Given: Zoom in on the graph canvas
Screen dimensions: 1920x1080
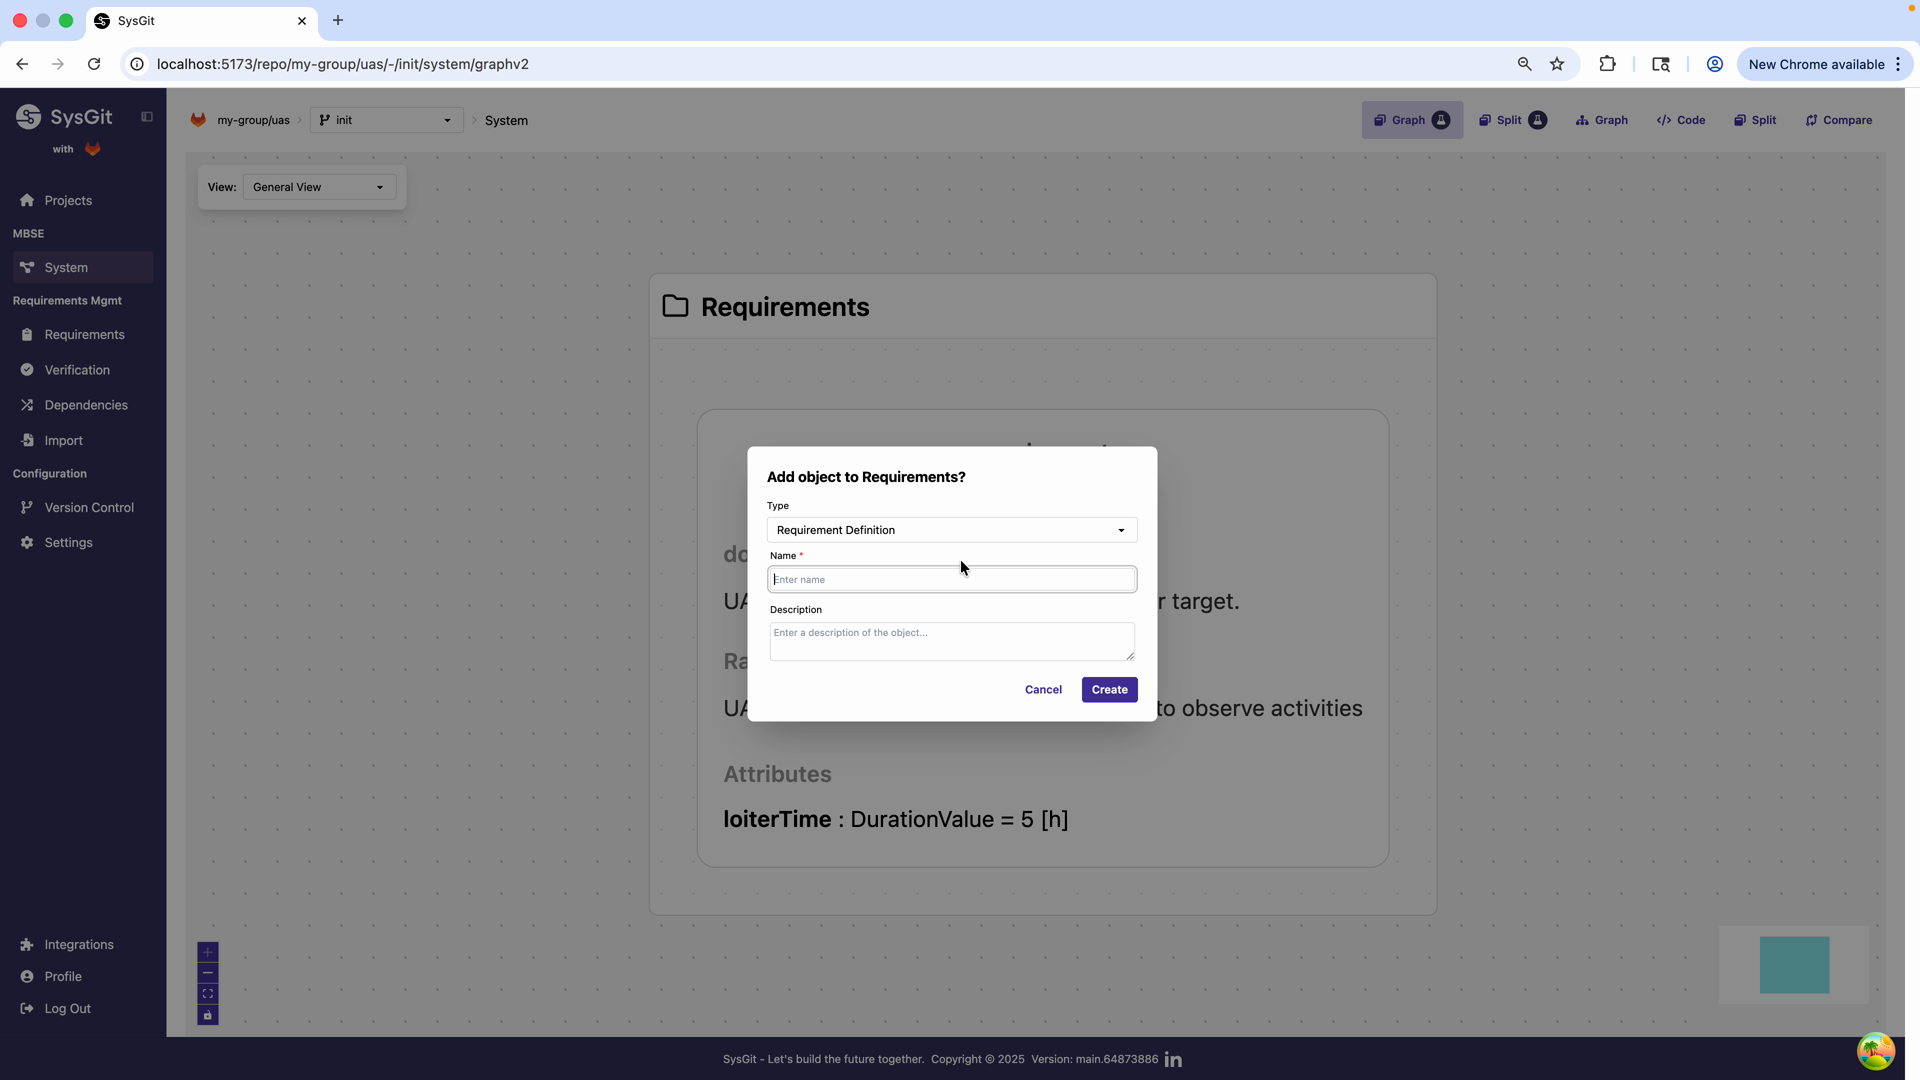Looking at the screenshot, I should tap(208, 952).
